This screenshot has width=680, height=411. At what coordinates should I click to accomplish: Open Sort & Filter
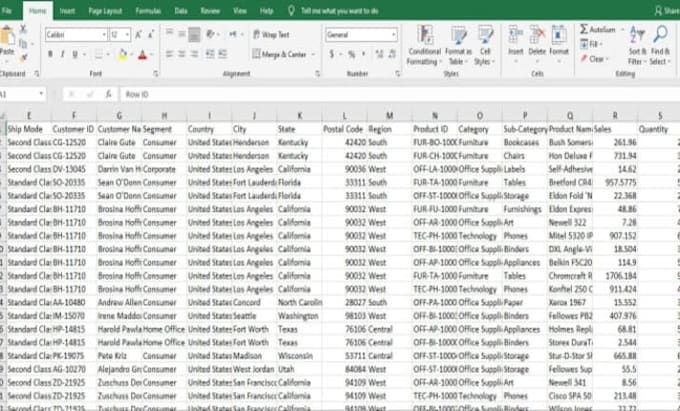[637, 46]
